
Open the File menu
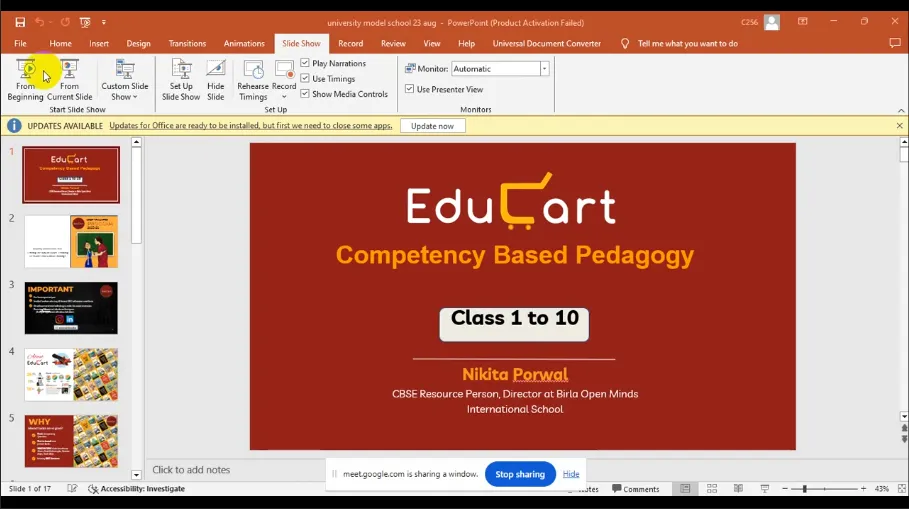coord(20,43)
